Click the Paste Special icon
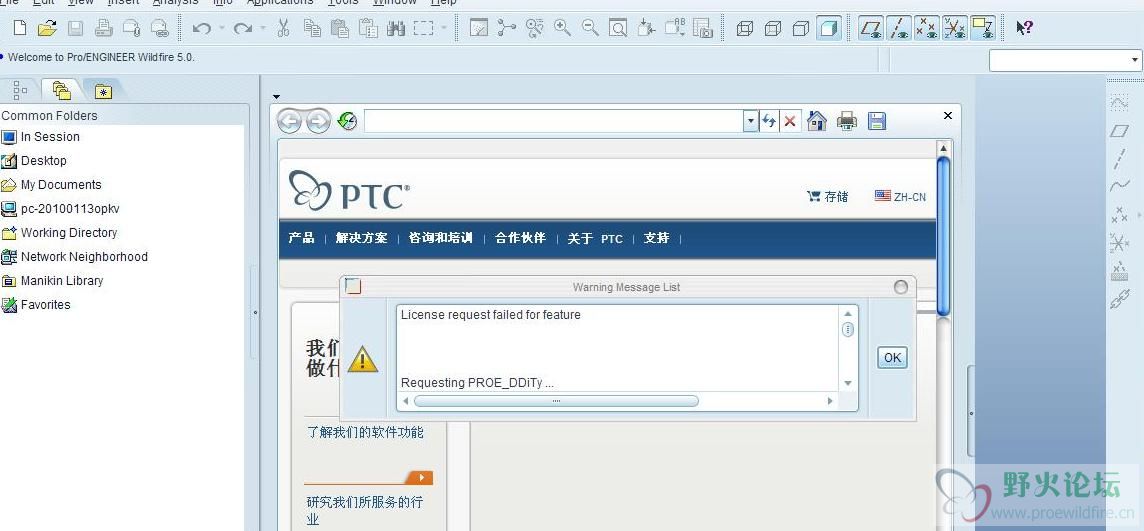This screenshot has width=1144, height=531. click(368, 28)
